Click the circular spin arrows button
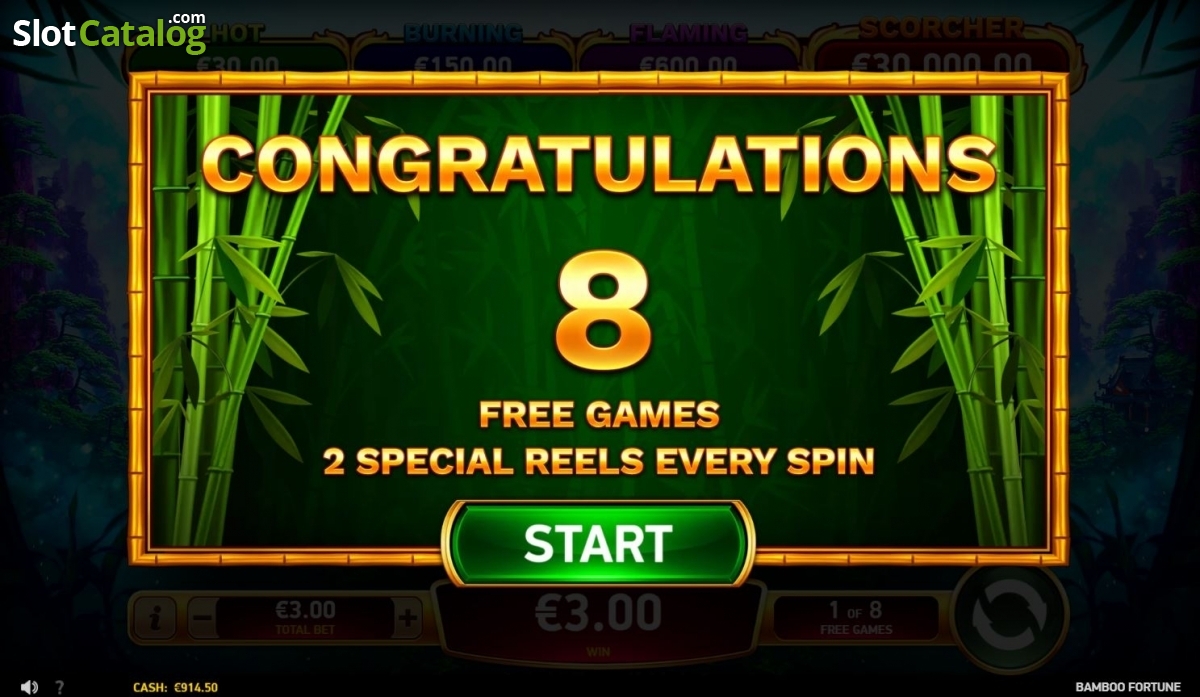 coord(1011,618)
